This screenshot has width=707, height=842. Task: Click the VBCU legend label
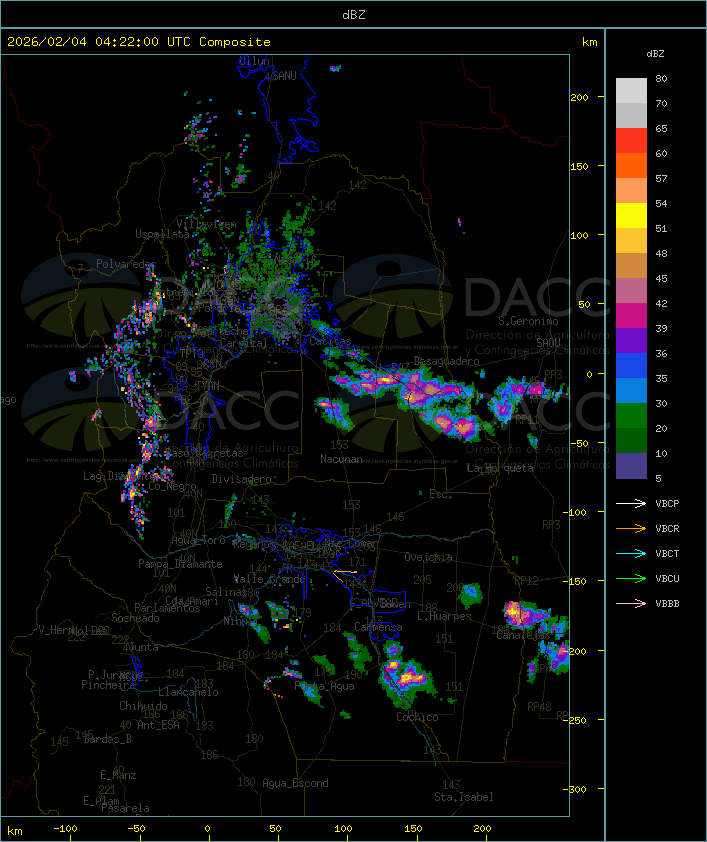[667, 579]
